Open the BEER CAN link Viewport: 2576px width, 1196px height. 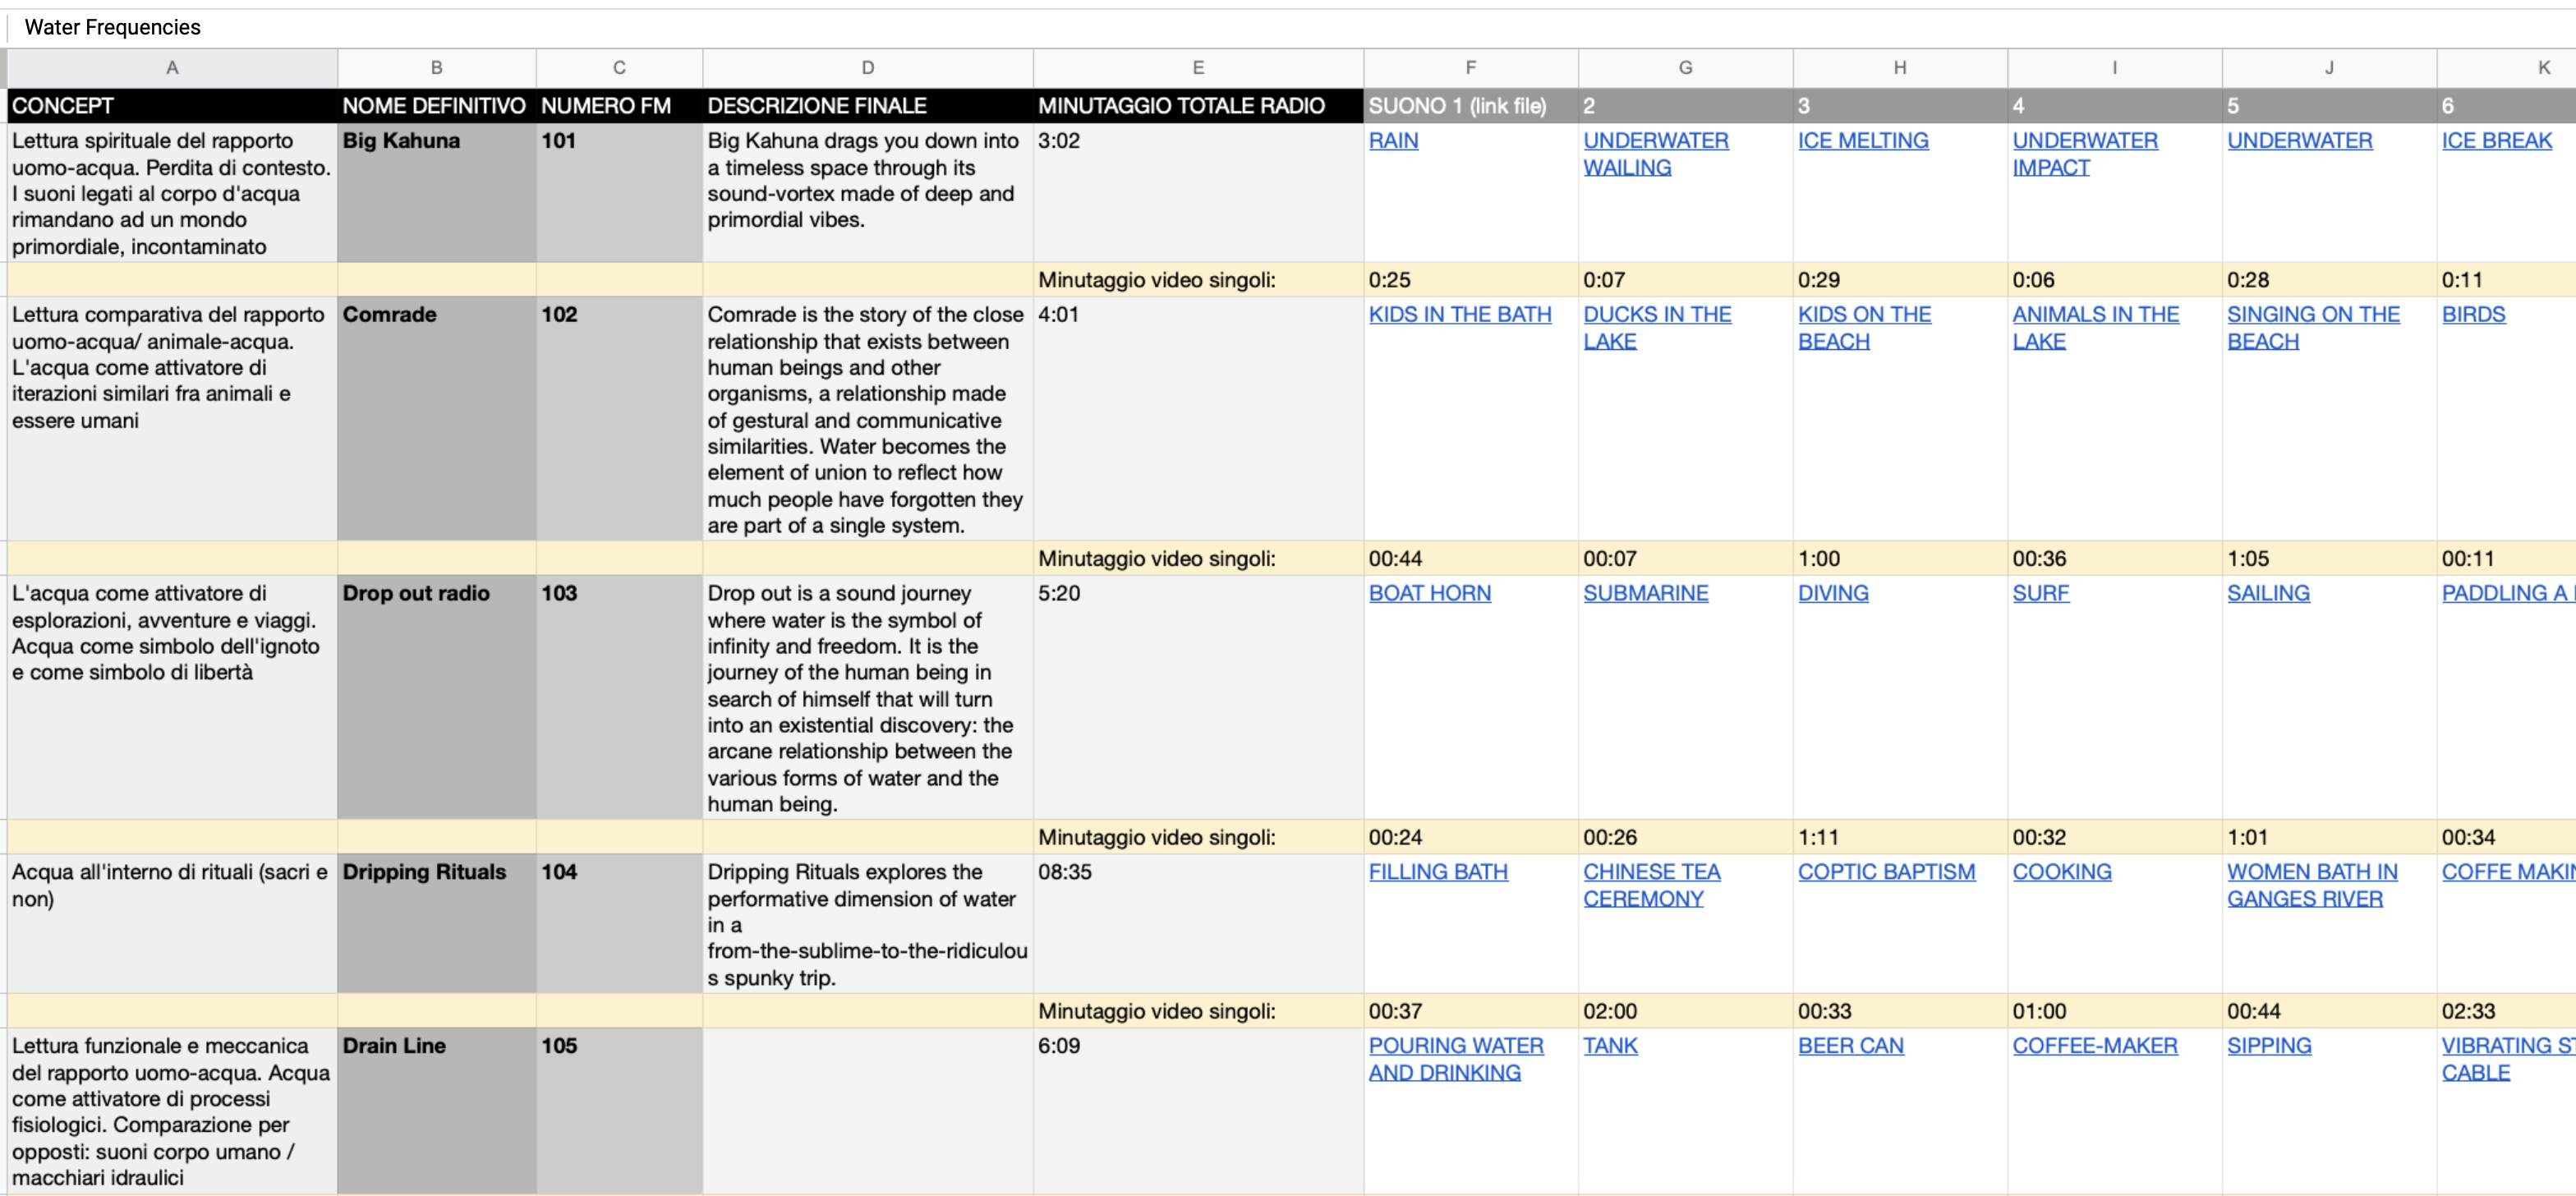(x=1850, y=1046)
